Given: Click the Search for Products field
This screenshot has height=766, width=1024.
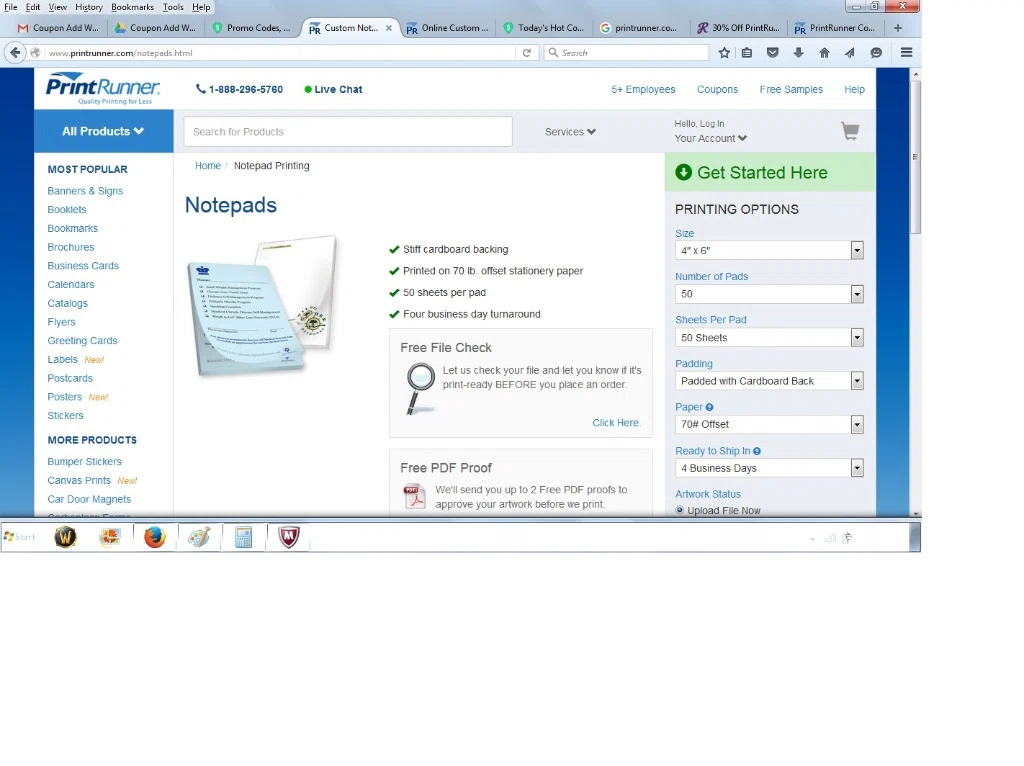Looking at the screenshot, I should (x=348, y=132).
